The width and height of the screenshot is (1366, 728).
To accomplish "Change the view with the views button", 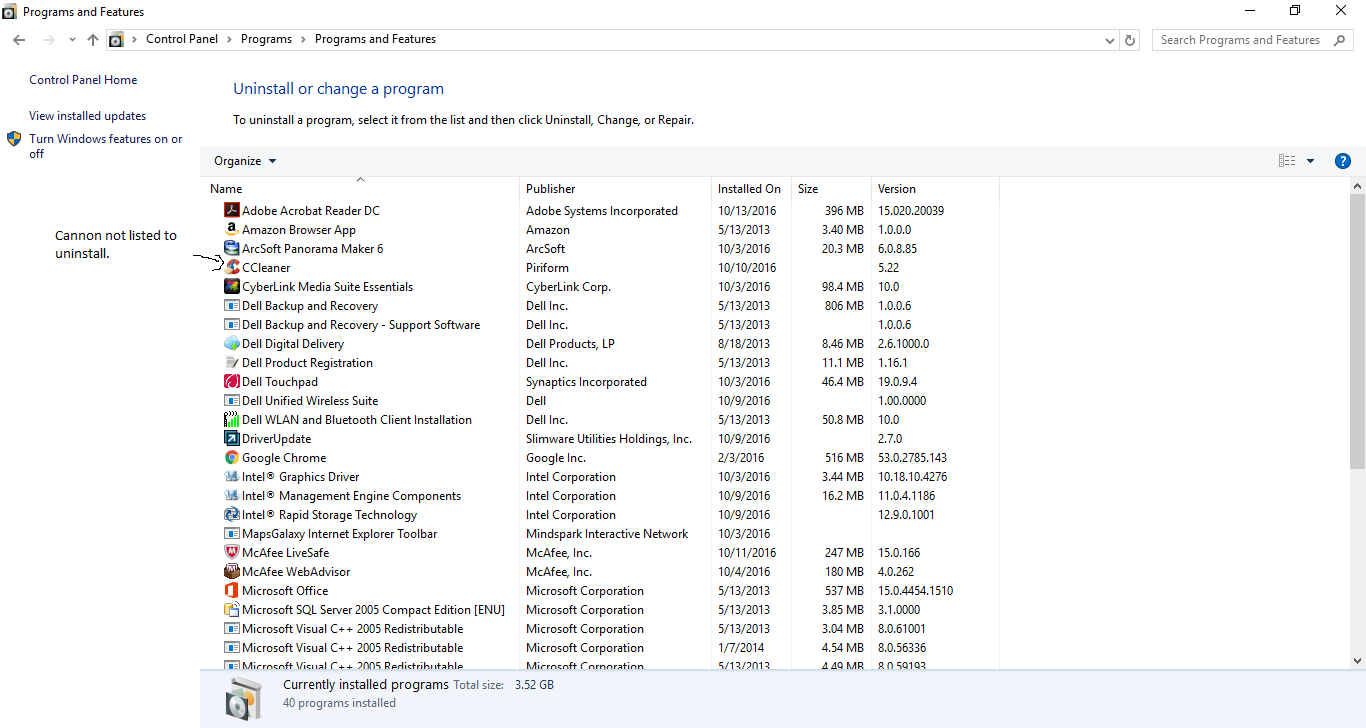I will coord(1287,161).
